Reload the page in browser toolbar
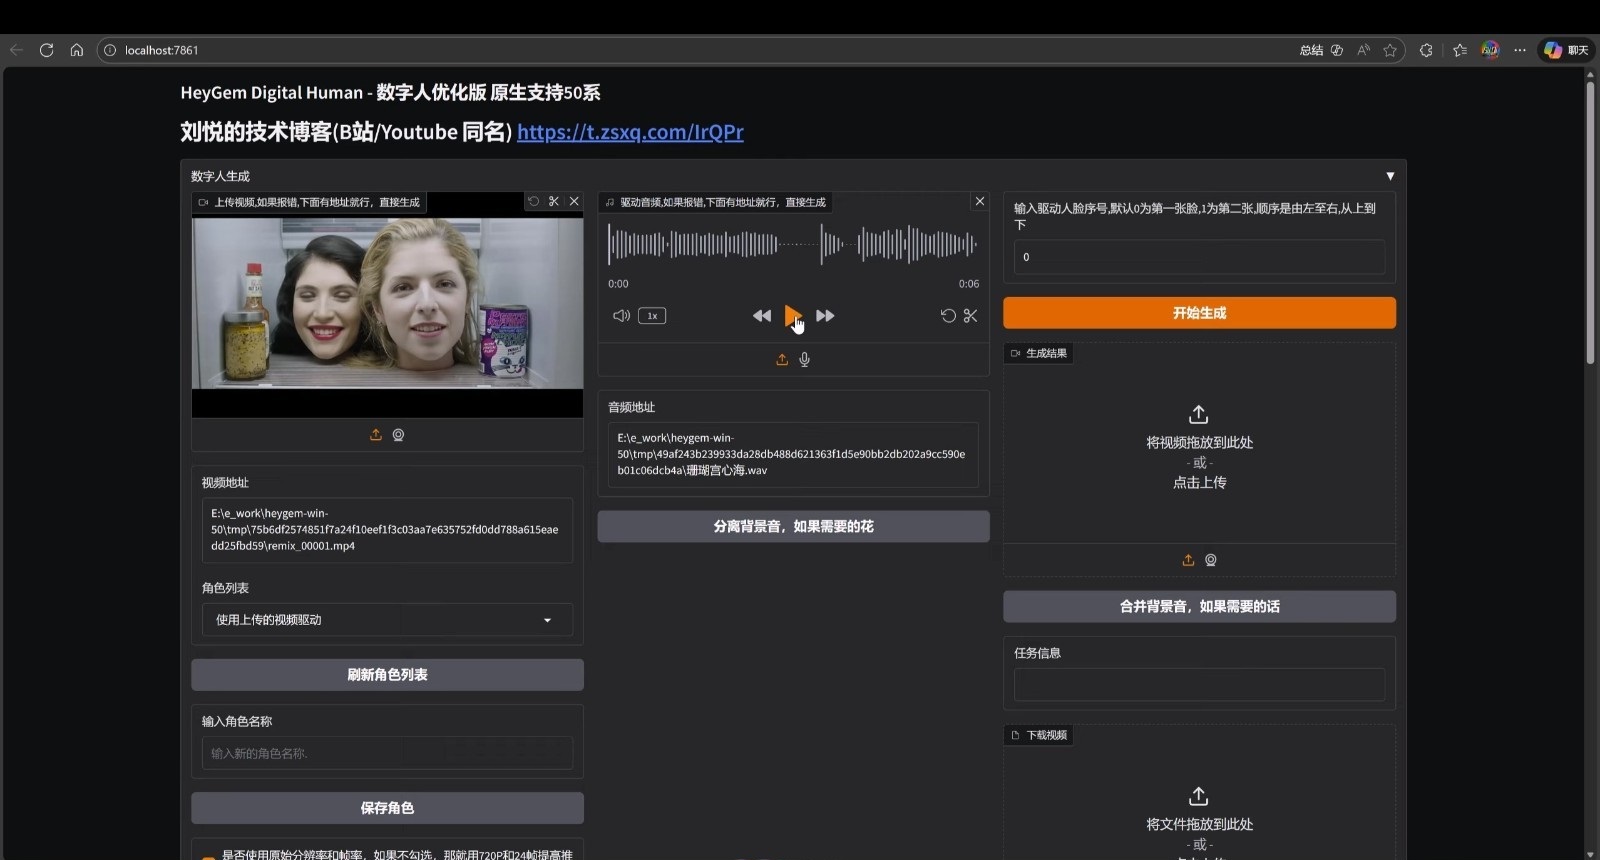This screenshot has width=1600, height=860. pos(46,50)
